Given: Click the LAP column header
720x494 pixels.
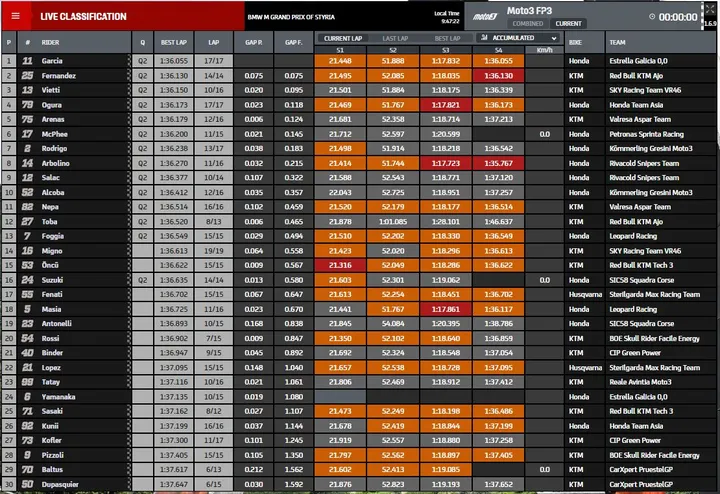Looking at the screenshot, I should 214,42.
